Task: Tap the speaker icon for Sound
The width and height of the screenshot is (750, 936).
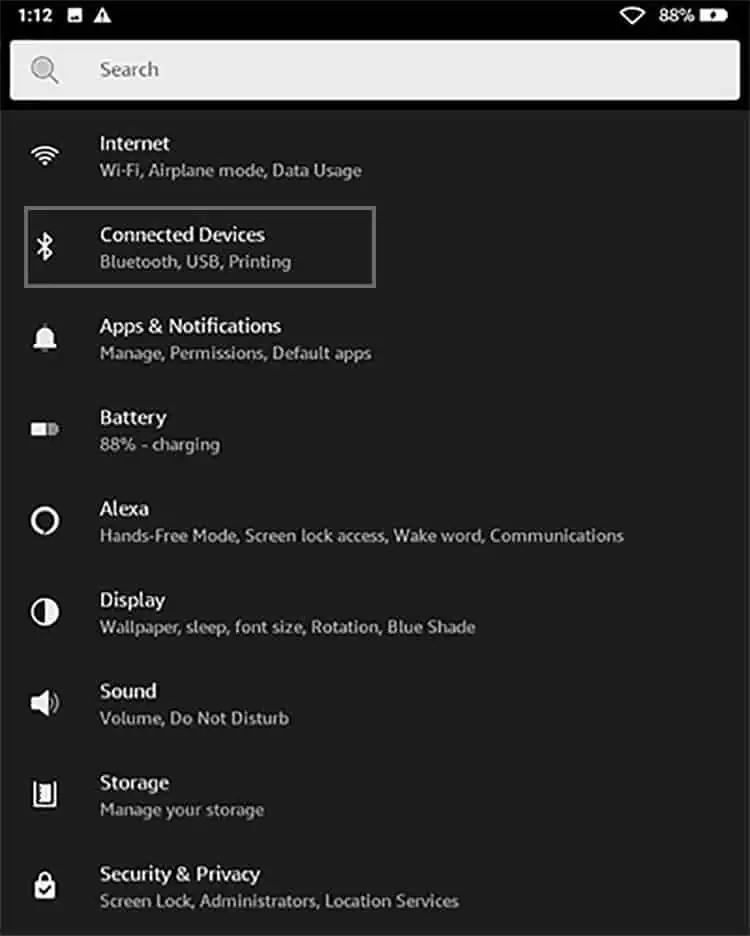Action: tap(45, 703)
